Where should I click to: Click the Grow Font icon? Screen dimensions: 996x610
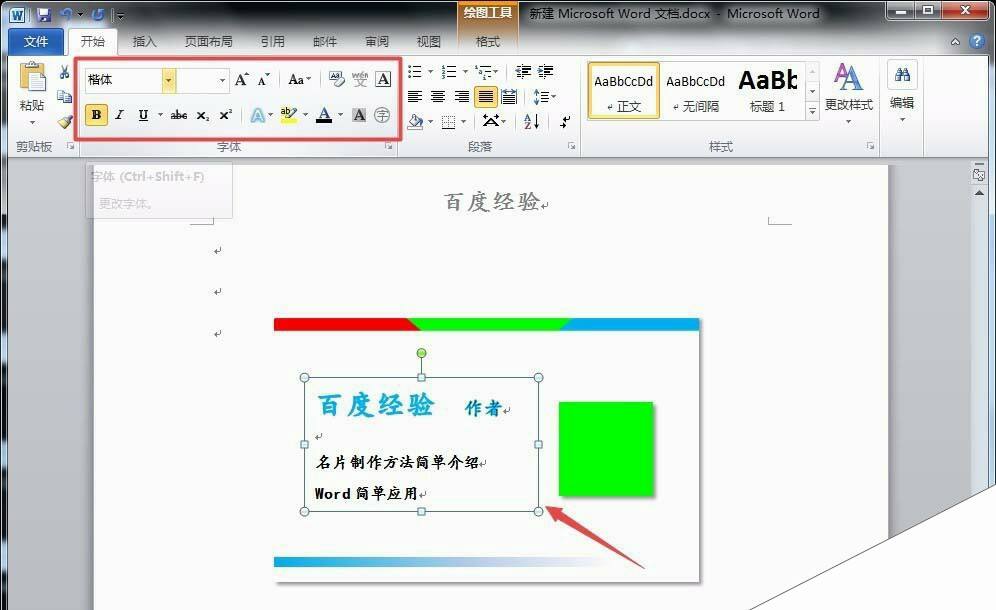(241, 80)
